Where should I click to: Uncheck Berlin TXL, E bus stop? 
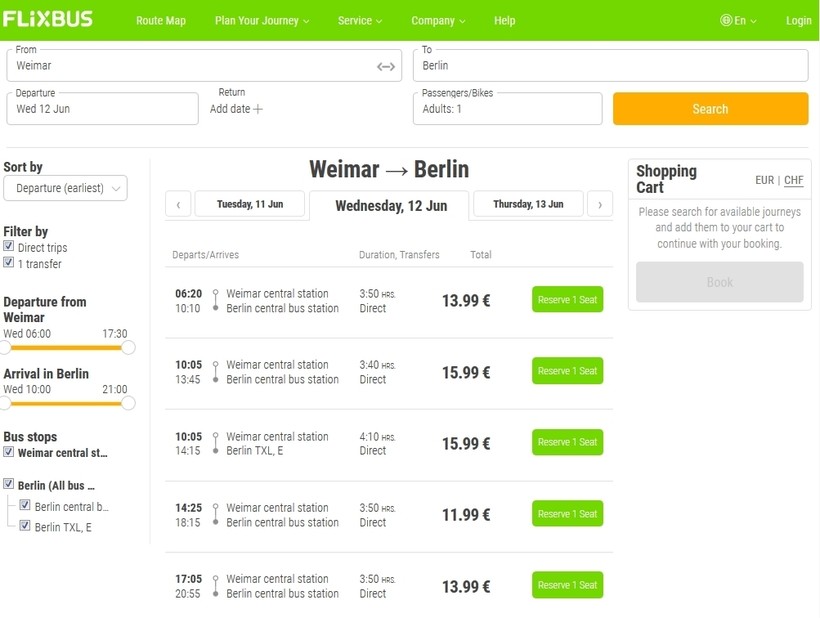pos(25,526)
